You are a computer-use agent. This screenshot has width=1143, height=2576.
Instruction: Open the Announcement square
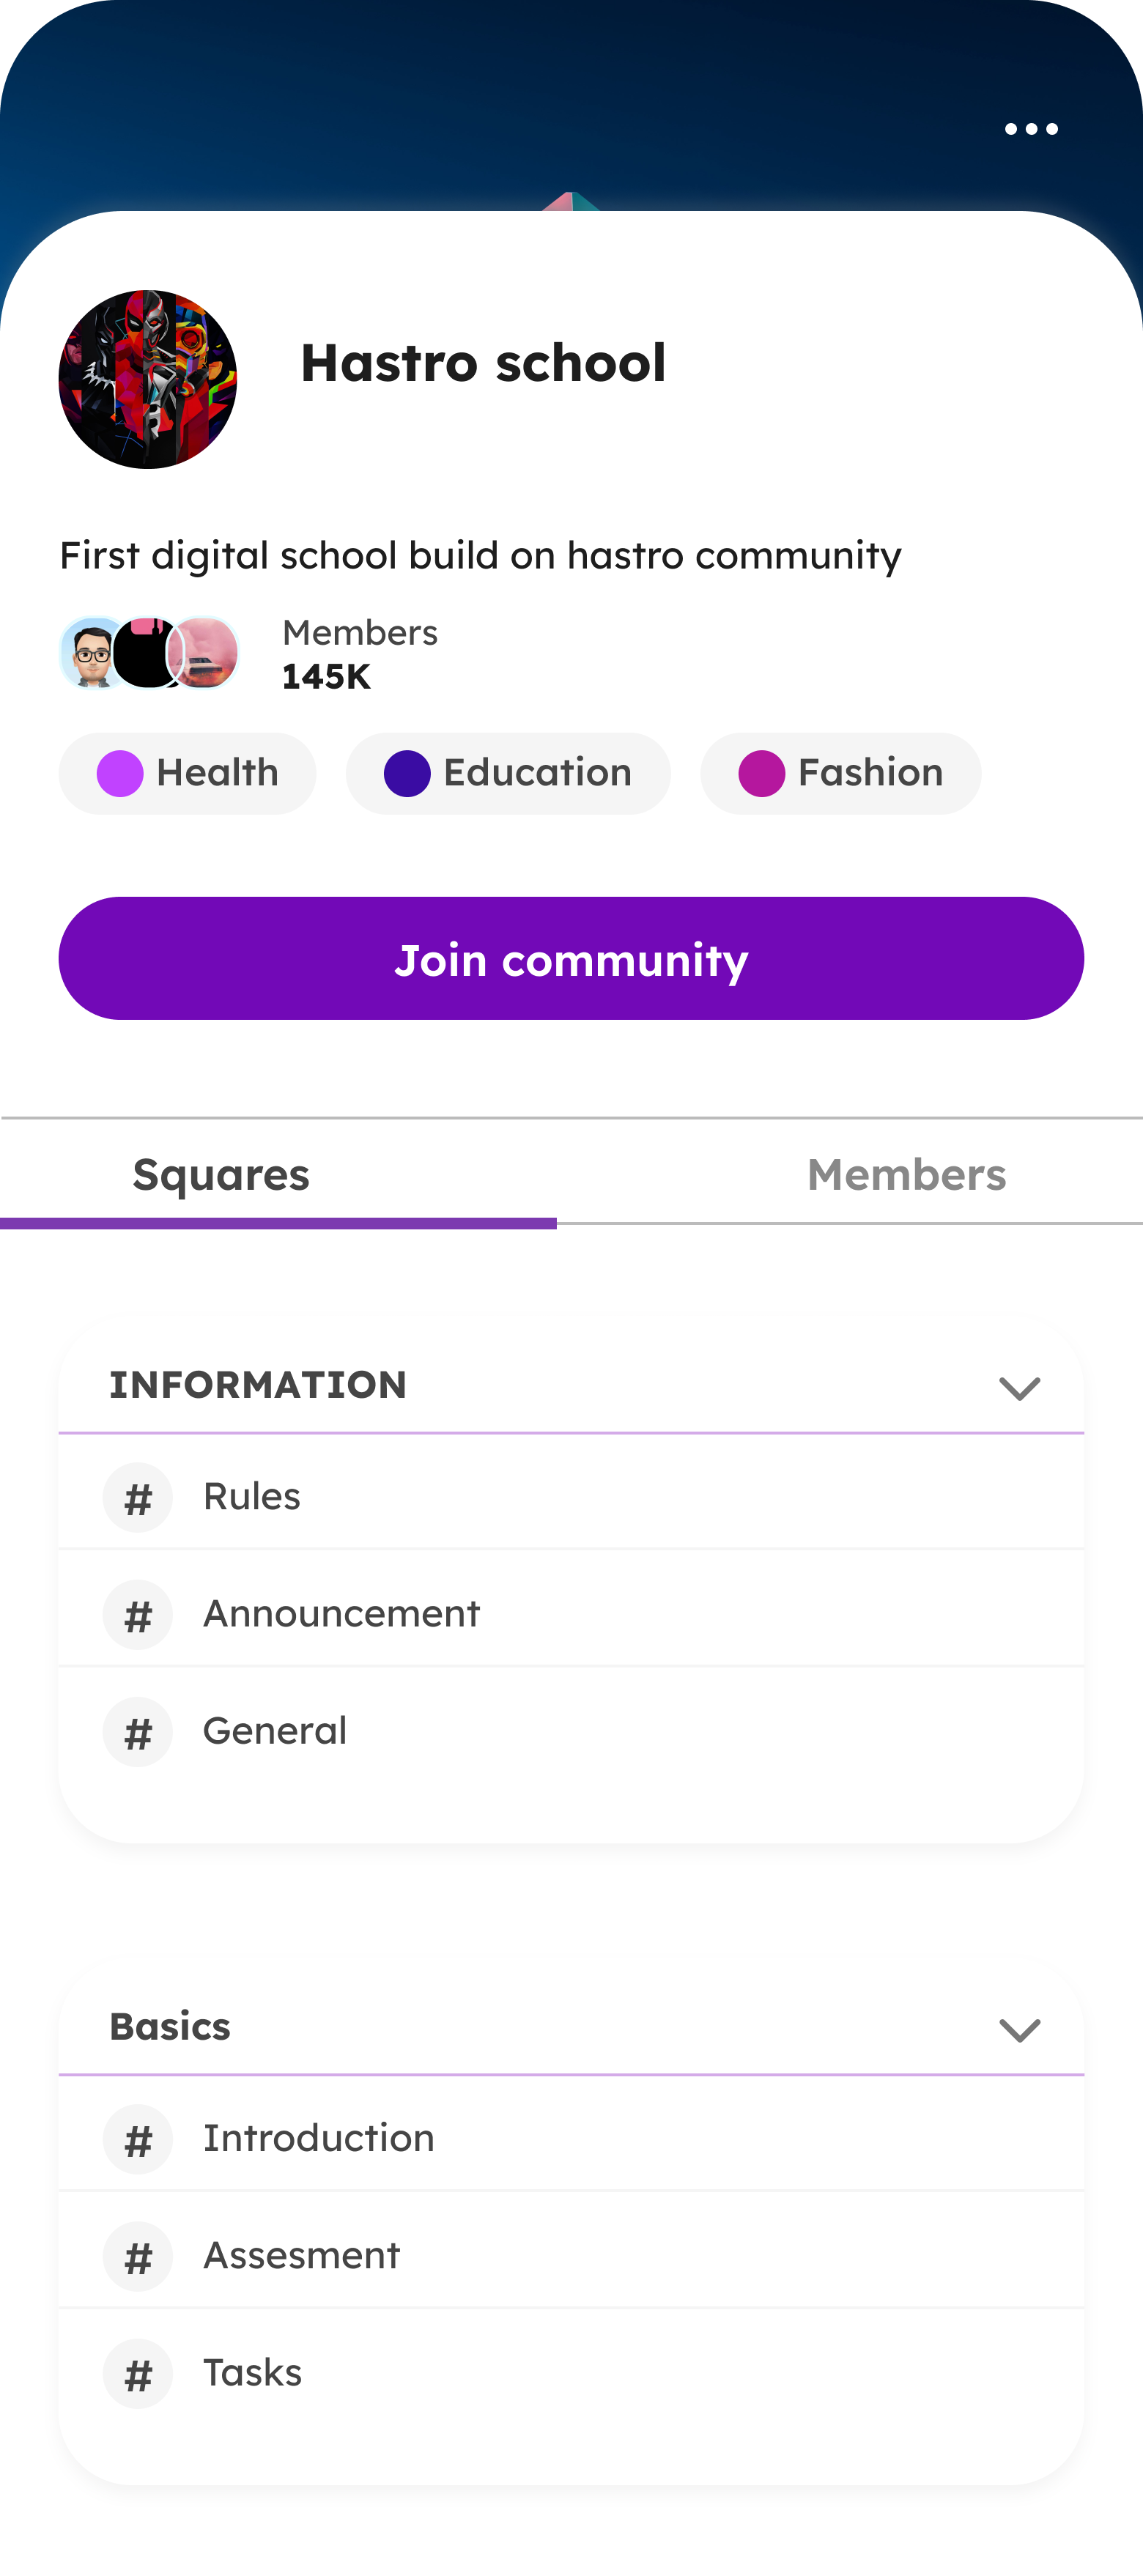341,1614
